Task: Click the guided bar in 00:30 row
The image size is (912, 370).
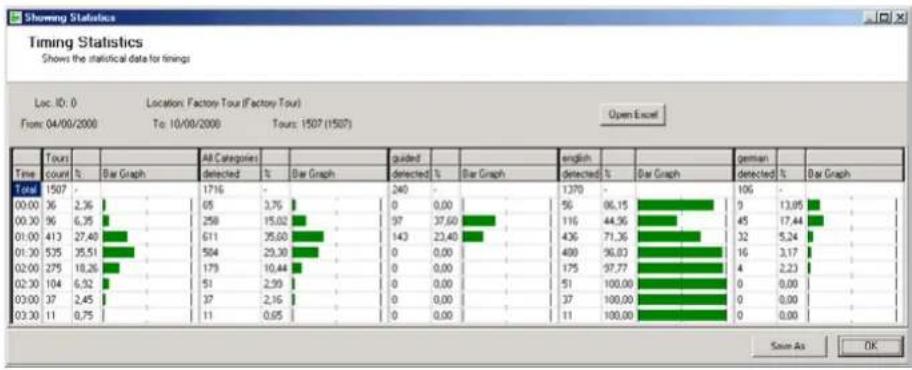Action: tap(479, 221)
